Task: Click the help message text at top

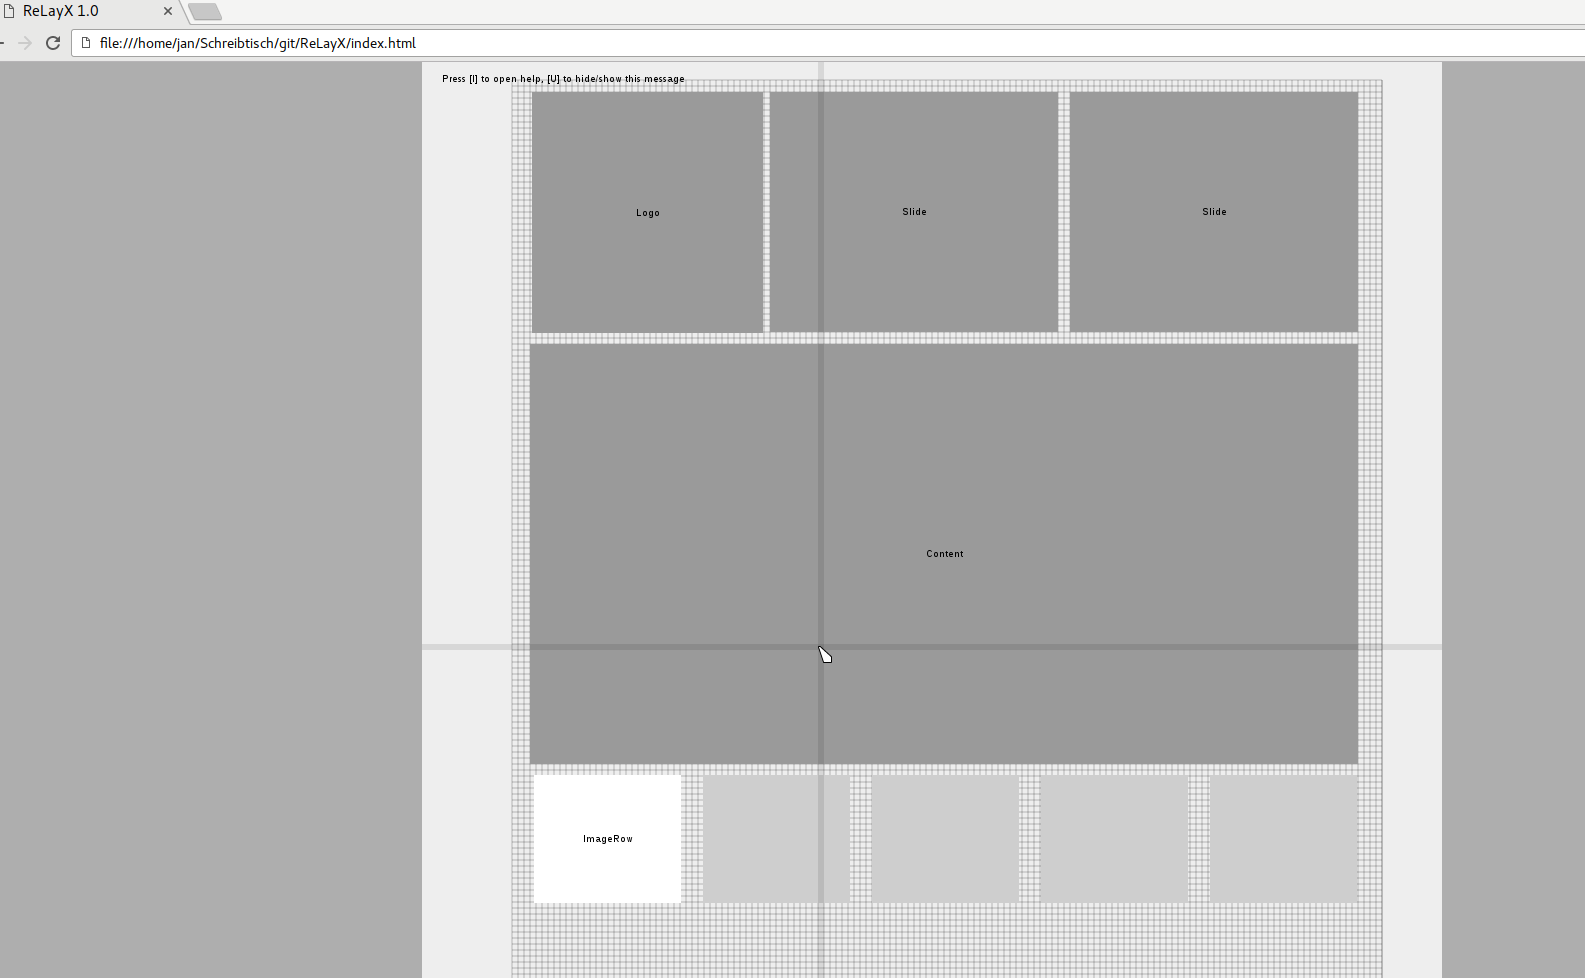Action: 563,79
